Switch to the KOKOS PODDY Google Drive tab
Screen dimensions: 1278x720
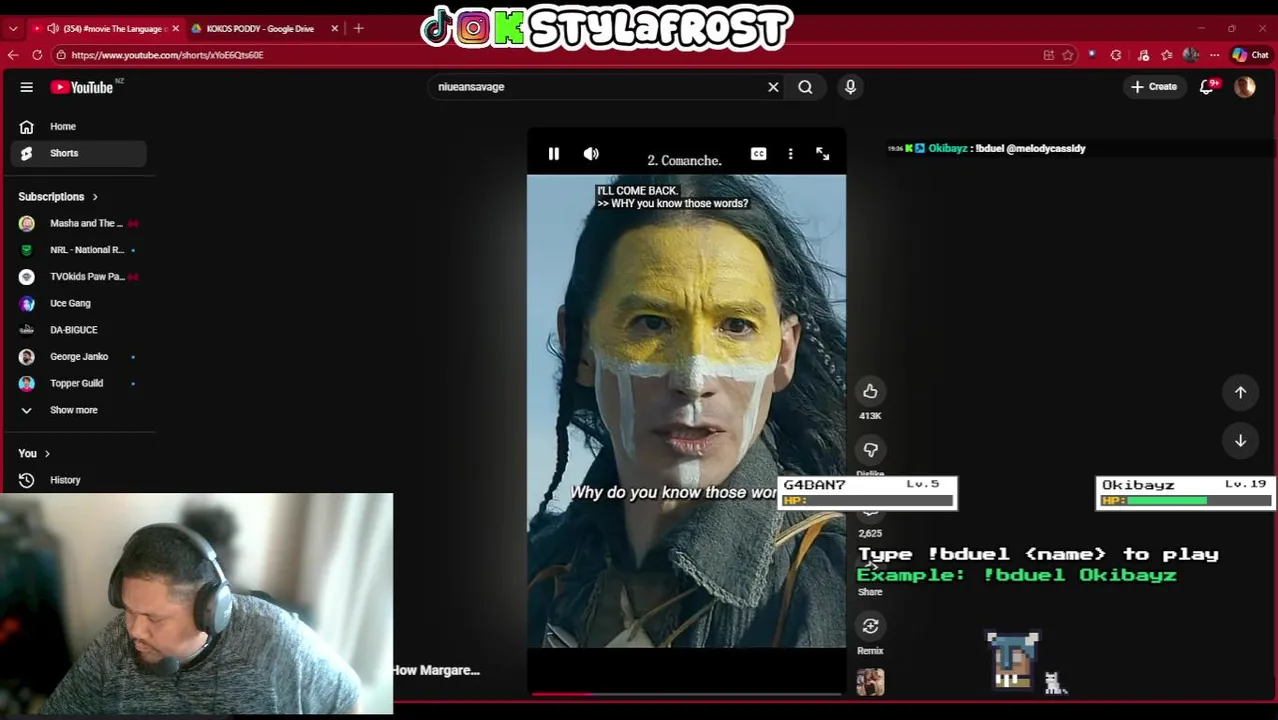(x=260, y=29)
